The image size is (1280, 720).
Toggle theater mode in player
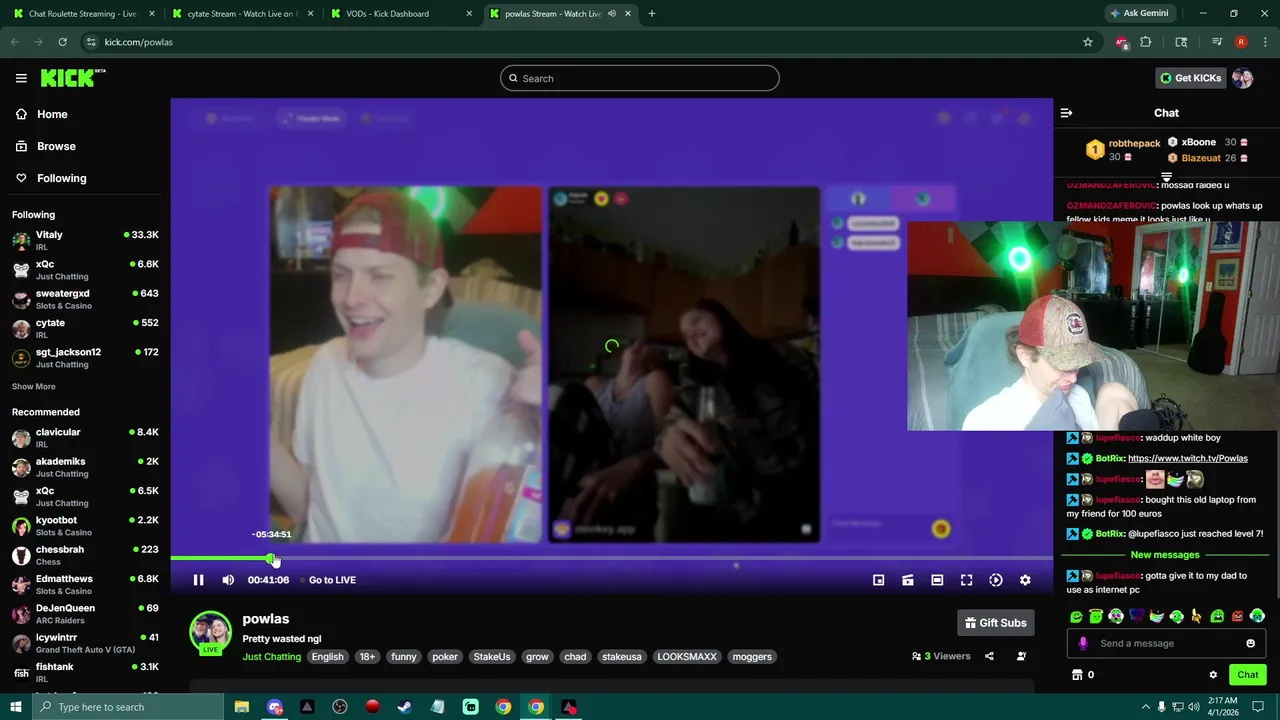pos(937,580)
